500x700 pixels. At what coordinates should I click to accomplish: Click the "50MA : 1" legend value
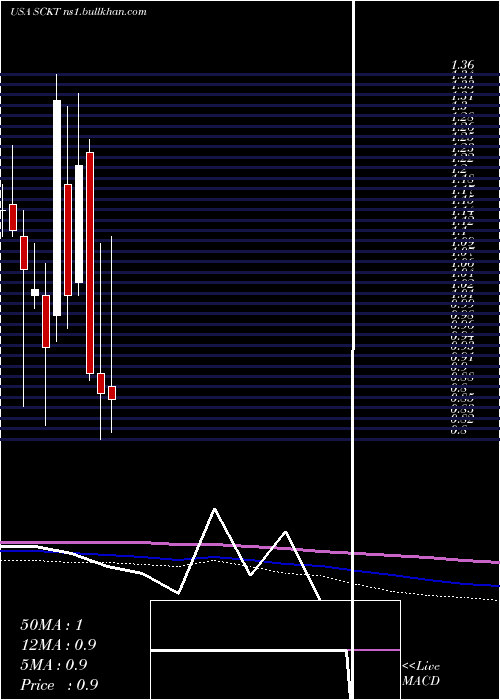51,625
